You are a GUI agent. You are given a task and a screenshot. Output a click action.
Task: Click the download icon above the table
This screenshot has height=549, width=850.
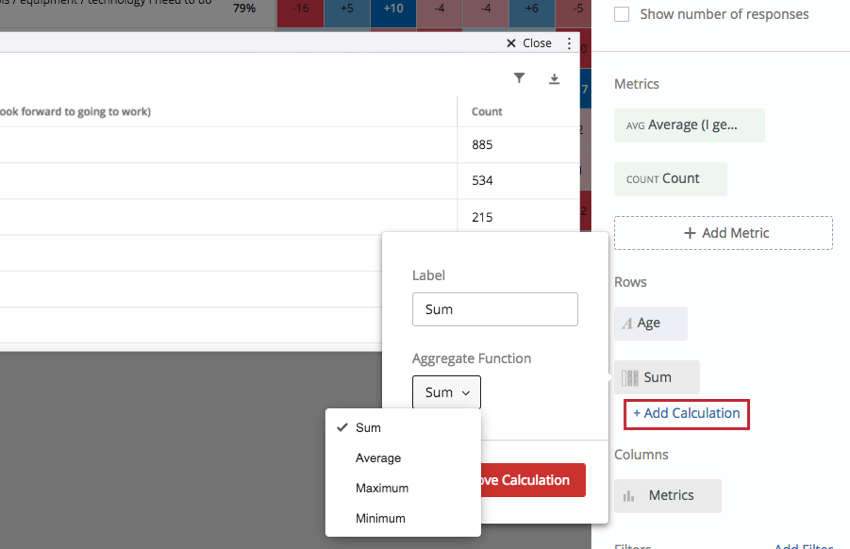[x=554, y=79]
